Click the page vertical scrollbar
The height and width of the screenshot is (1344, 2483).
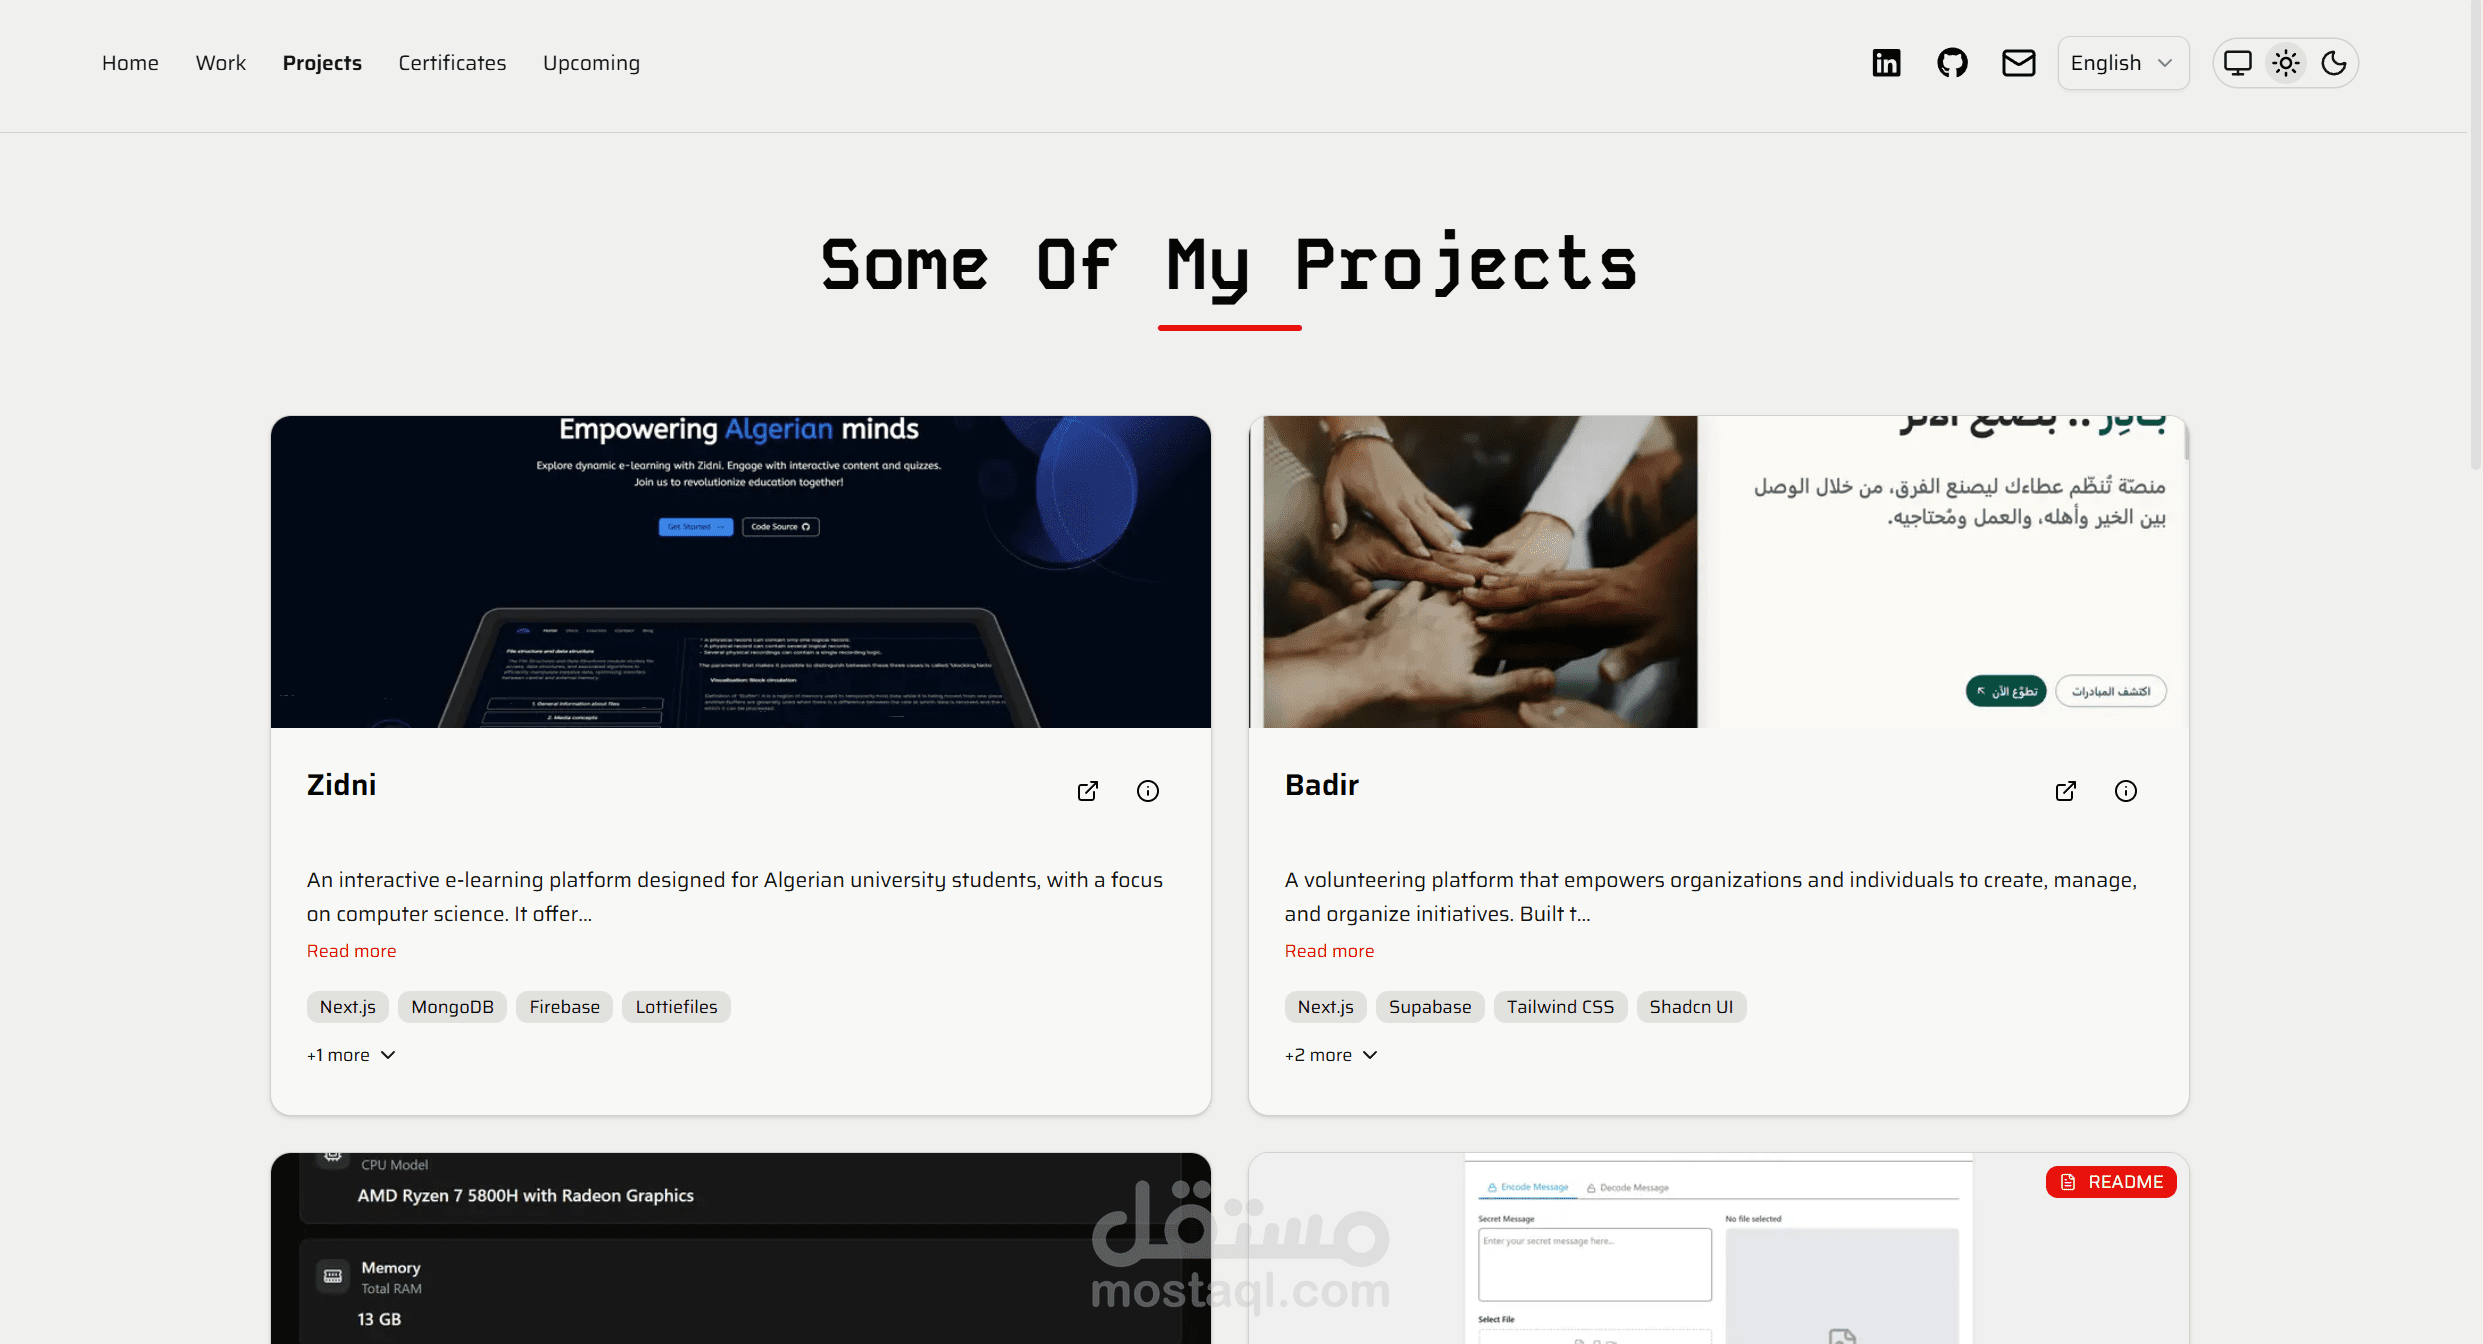[x=2475, y=235]
